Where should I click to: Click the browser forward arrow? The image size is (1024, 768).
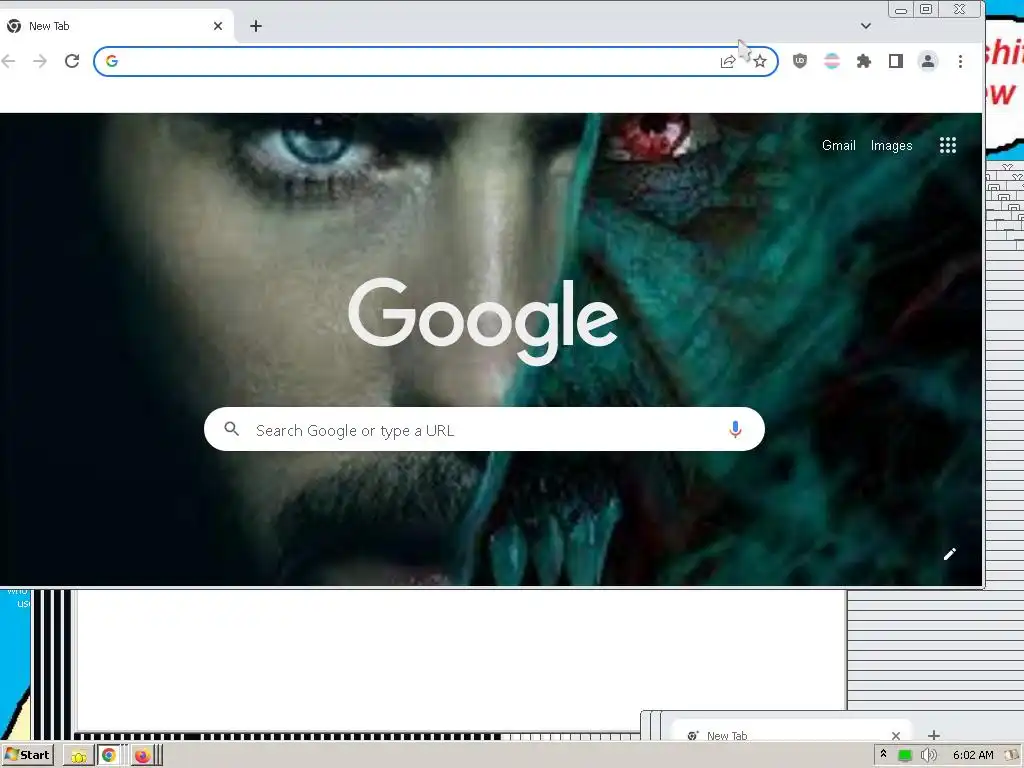point(40,61)
